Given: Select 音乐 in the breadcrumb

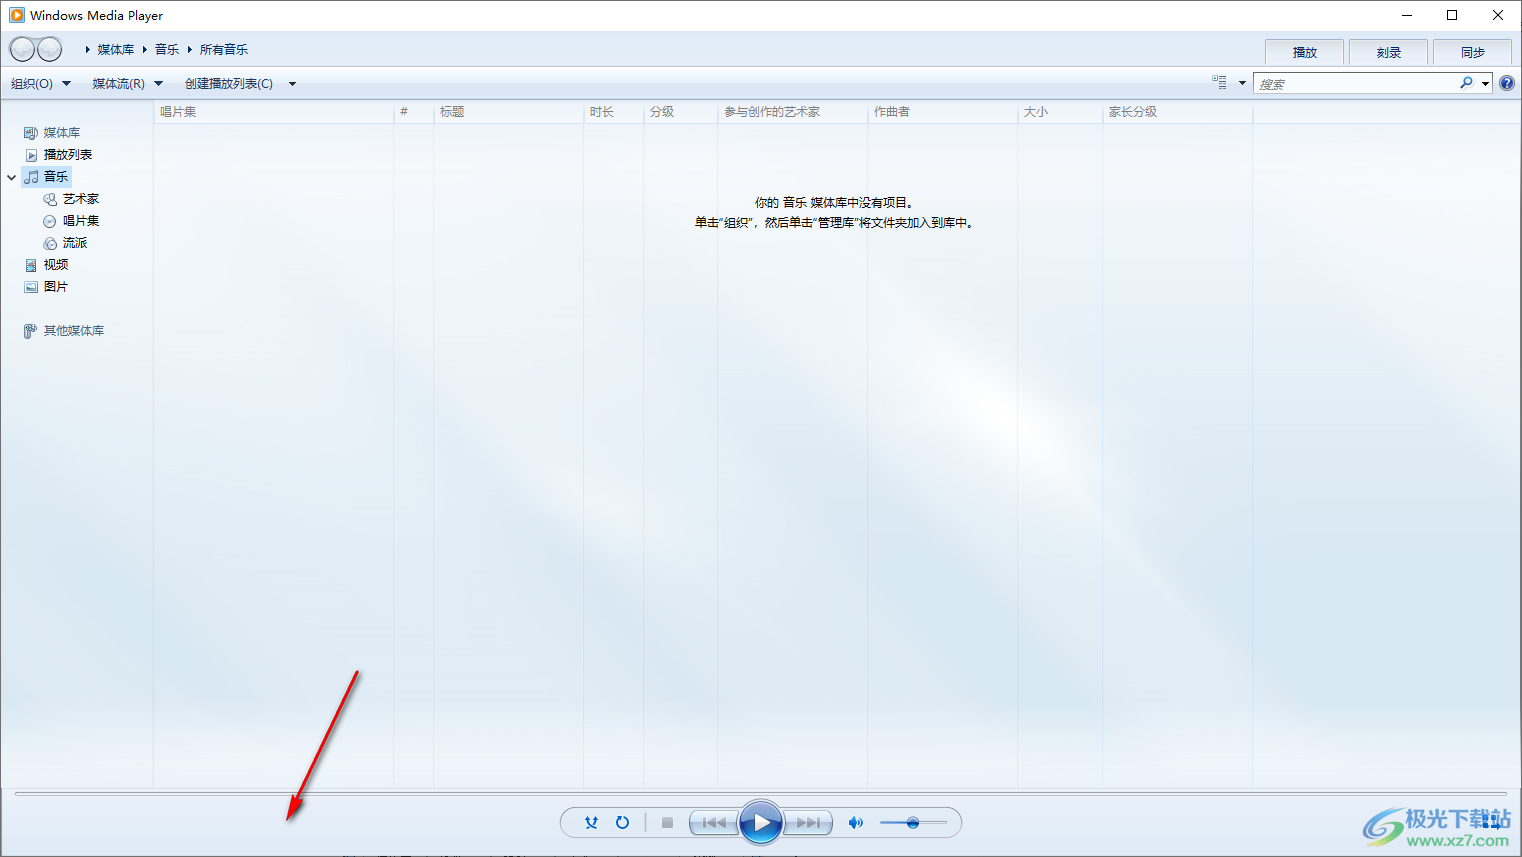Looking at the screenshot, I should tap(167, 50).
